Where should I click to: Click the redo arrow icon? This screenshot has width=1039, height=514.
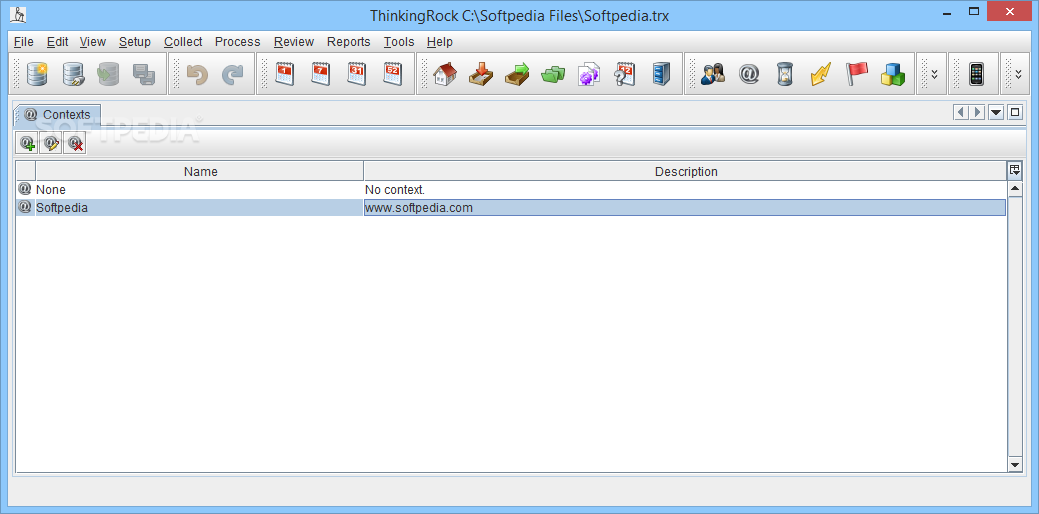tap(233, 74)
